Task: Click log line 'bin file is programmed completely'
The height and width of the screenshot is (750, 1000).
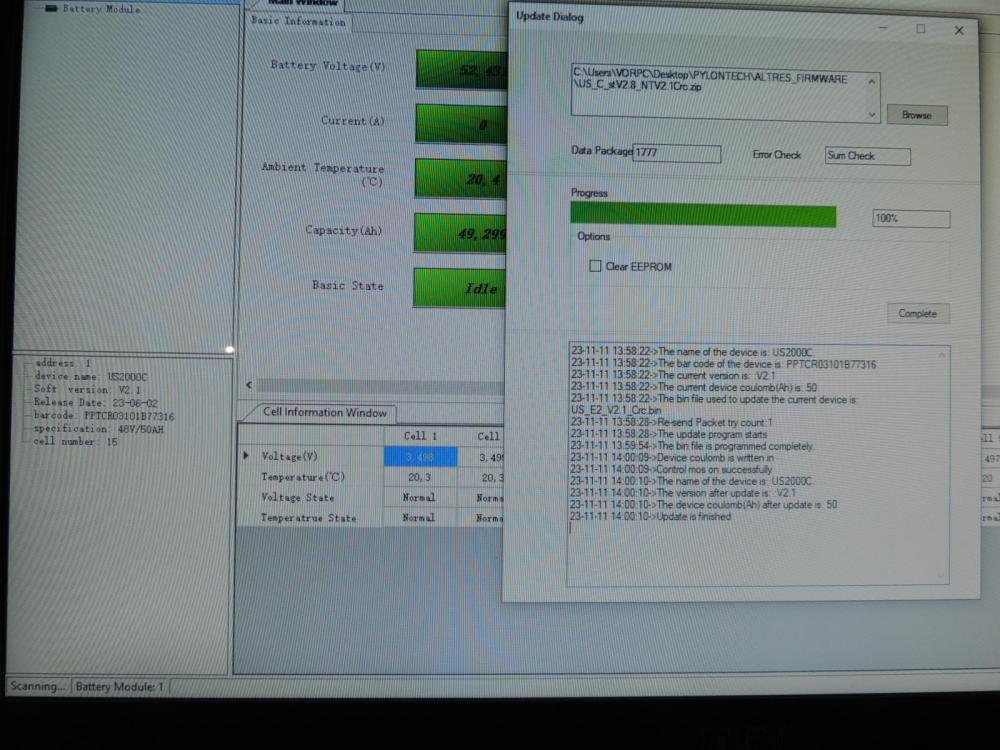Action: coord(692,446)
